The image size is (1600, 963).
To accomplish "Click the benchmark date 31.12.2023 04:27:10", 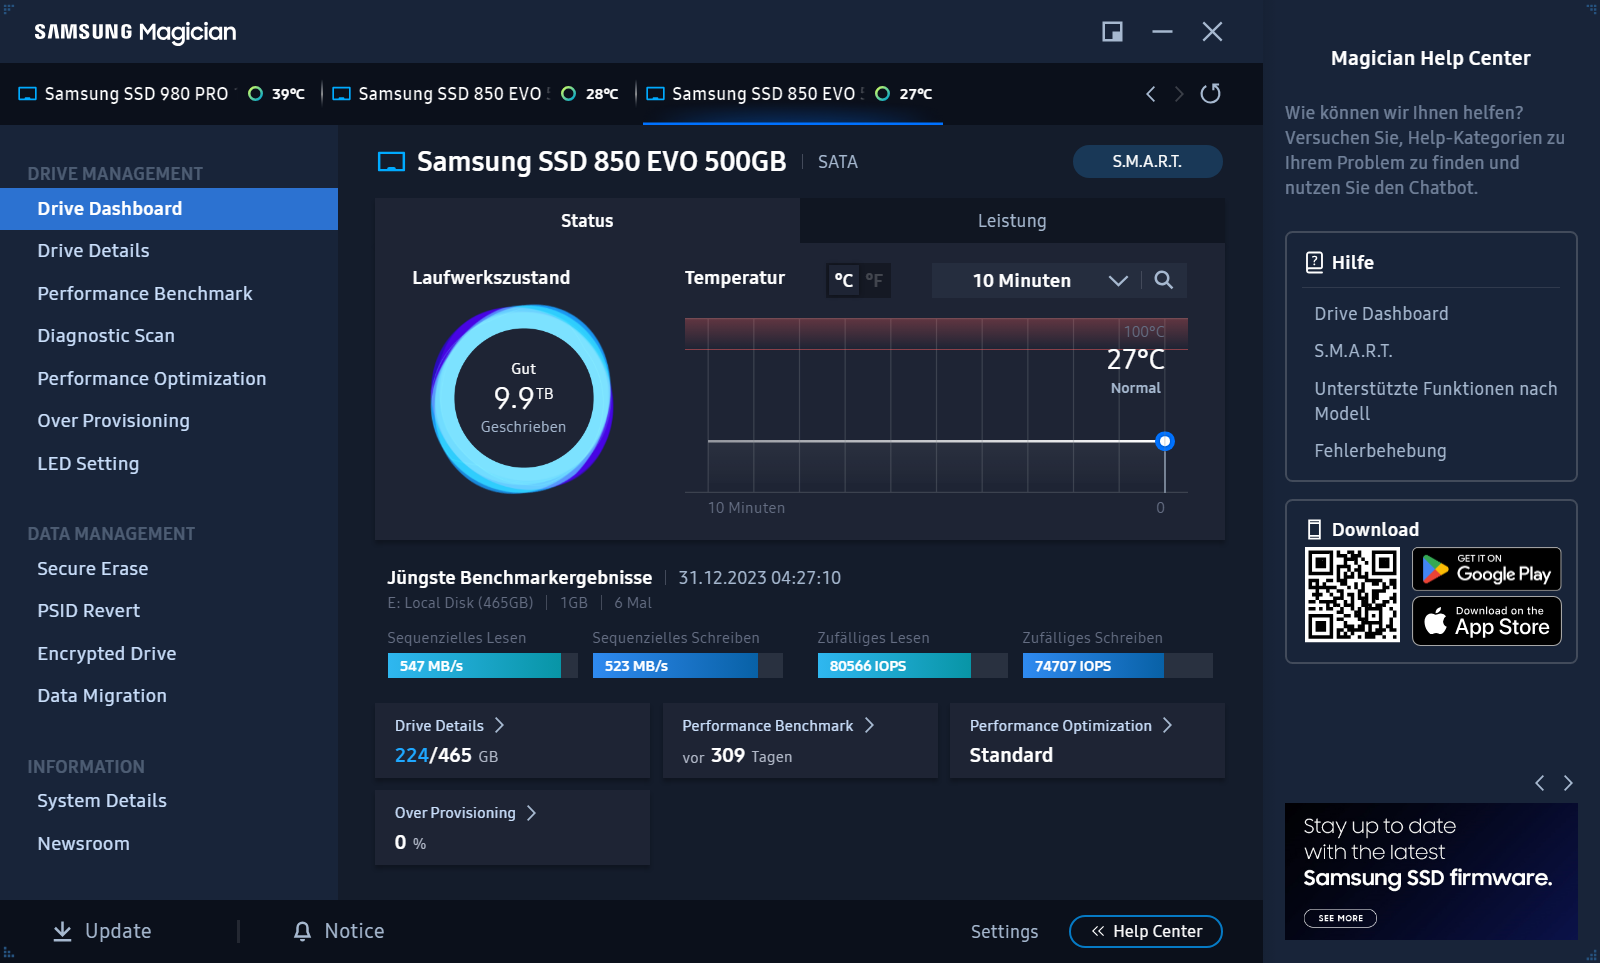I will (x=760, y=578).
